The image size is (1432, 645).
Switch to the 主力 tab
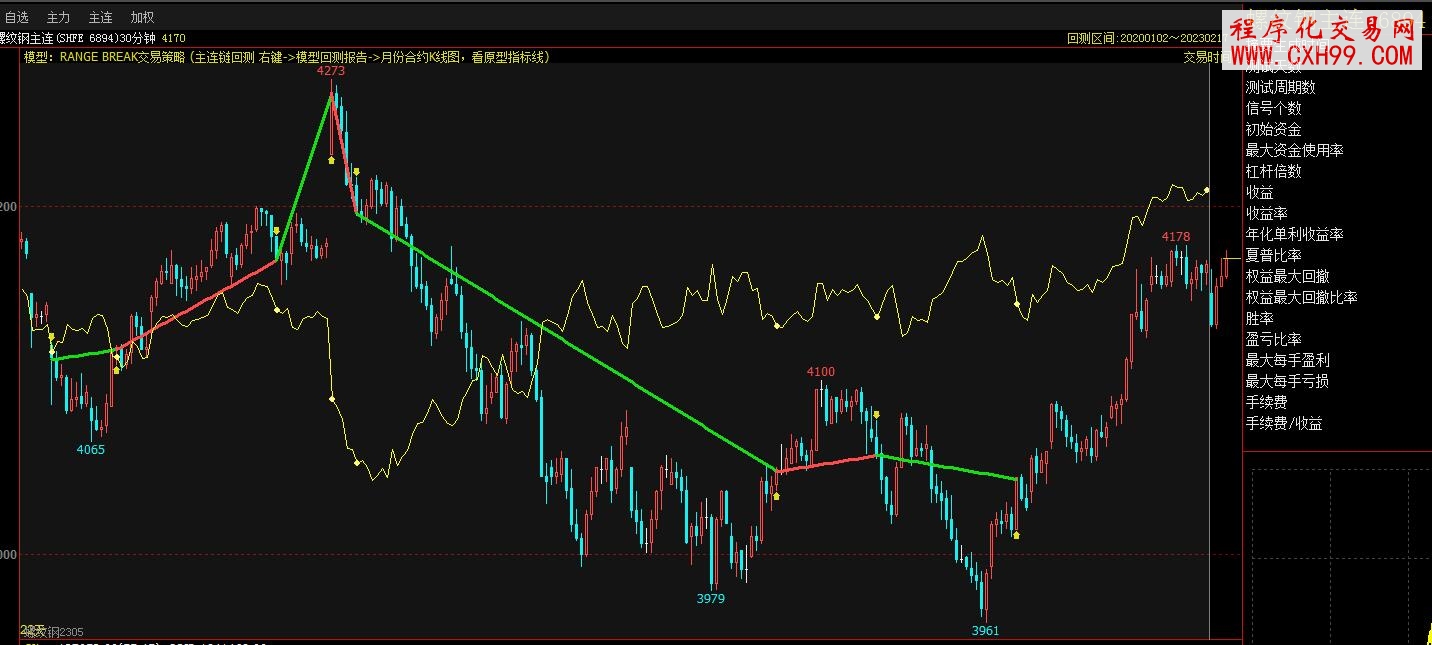click(x=58, y=17)
